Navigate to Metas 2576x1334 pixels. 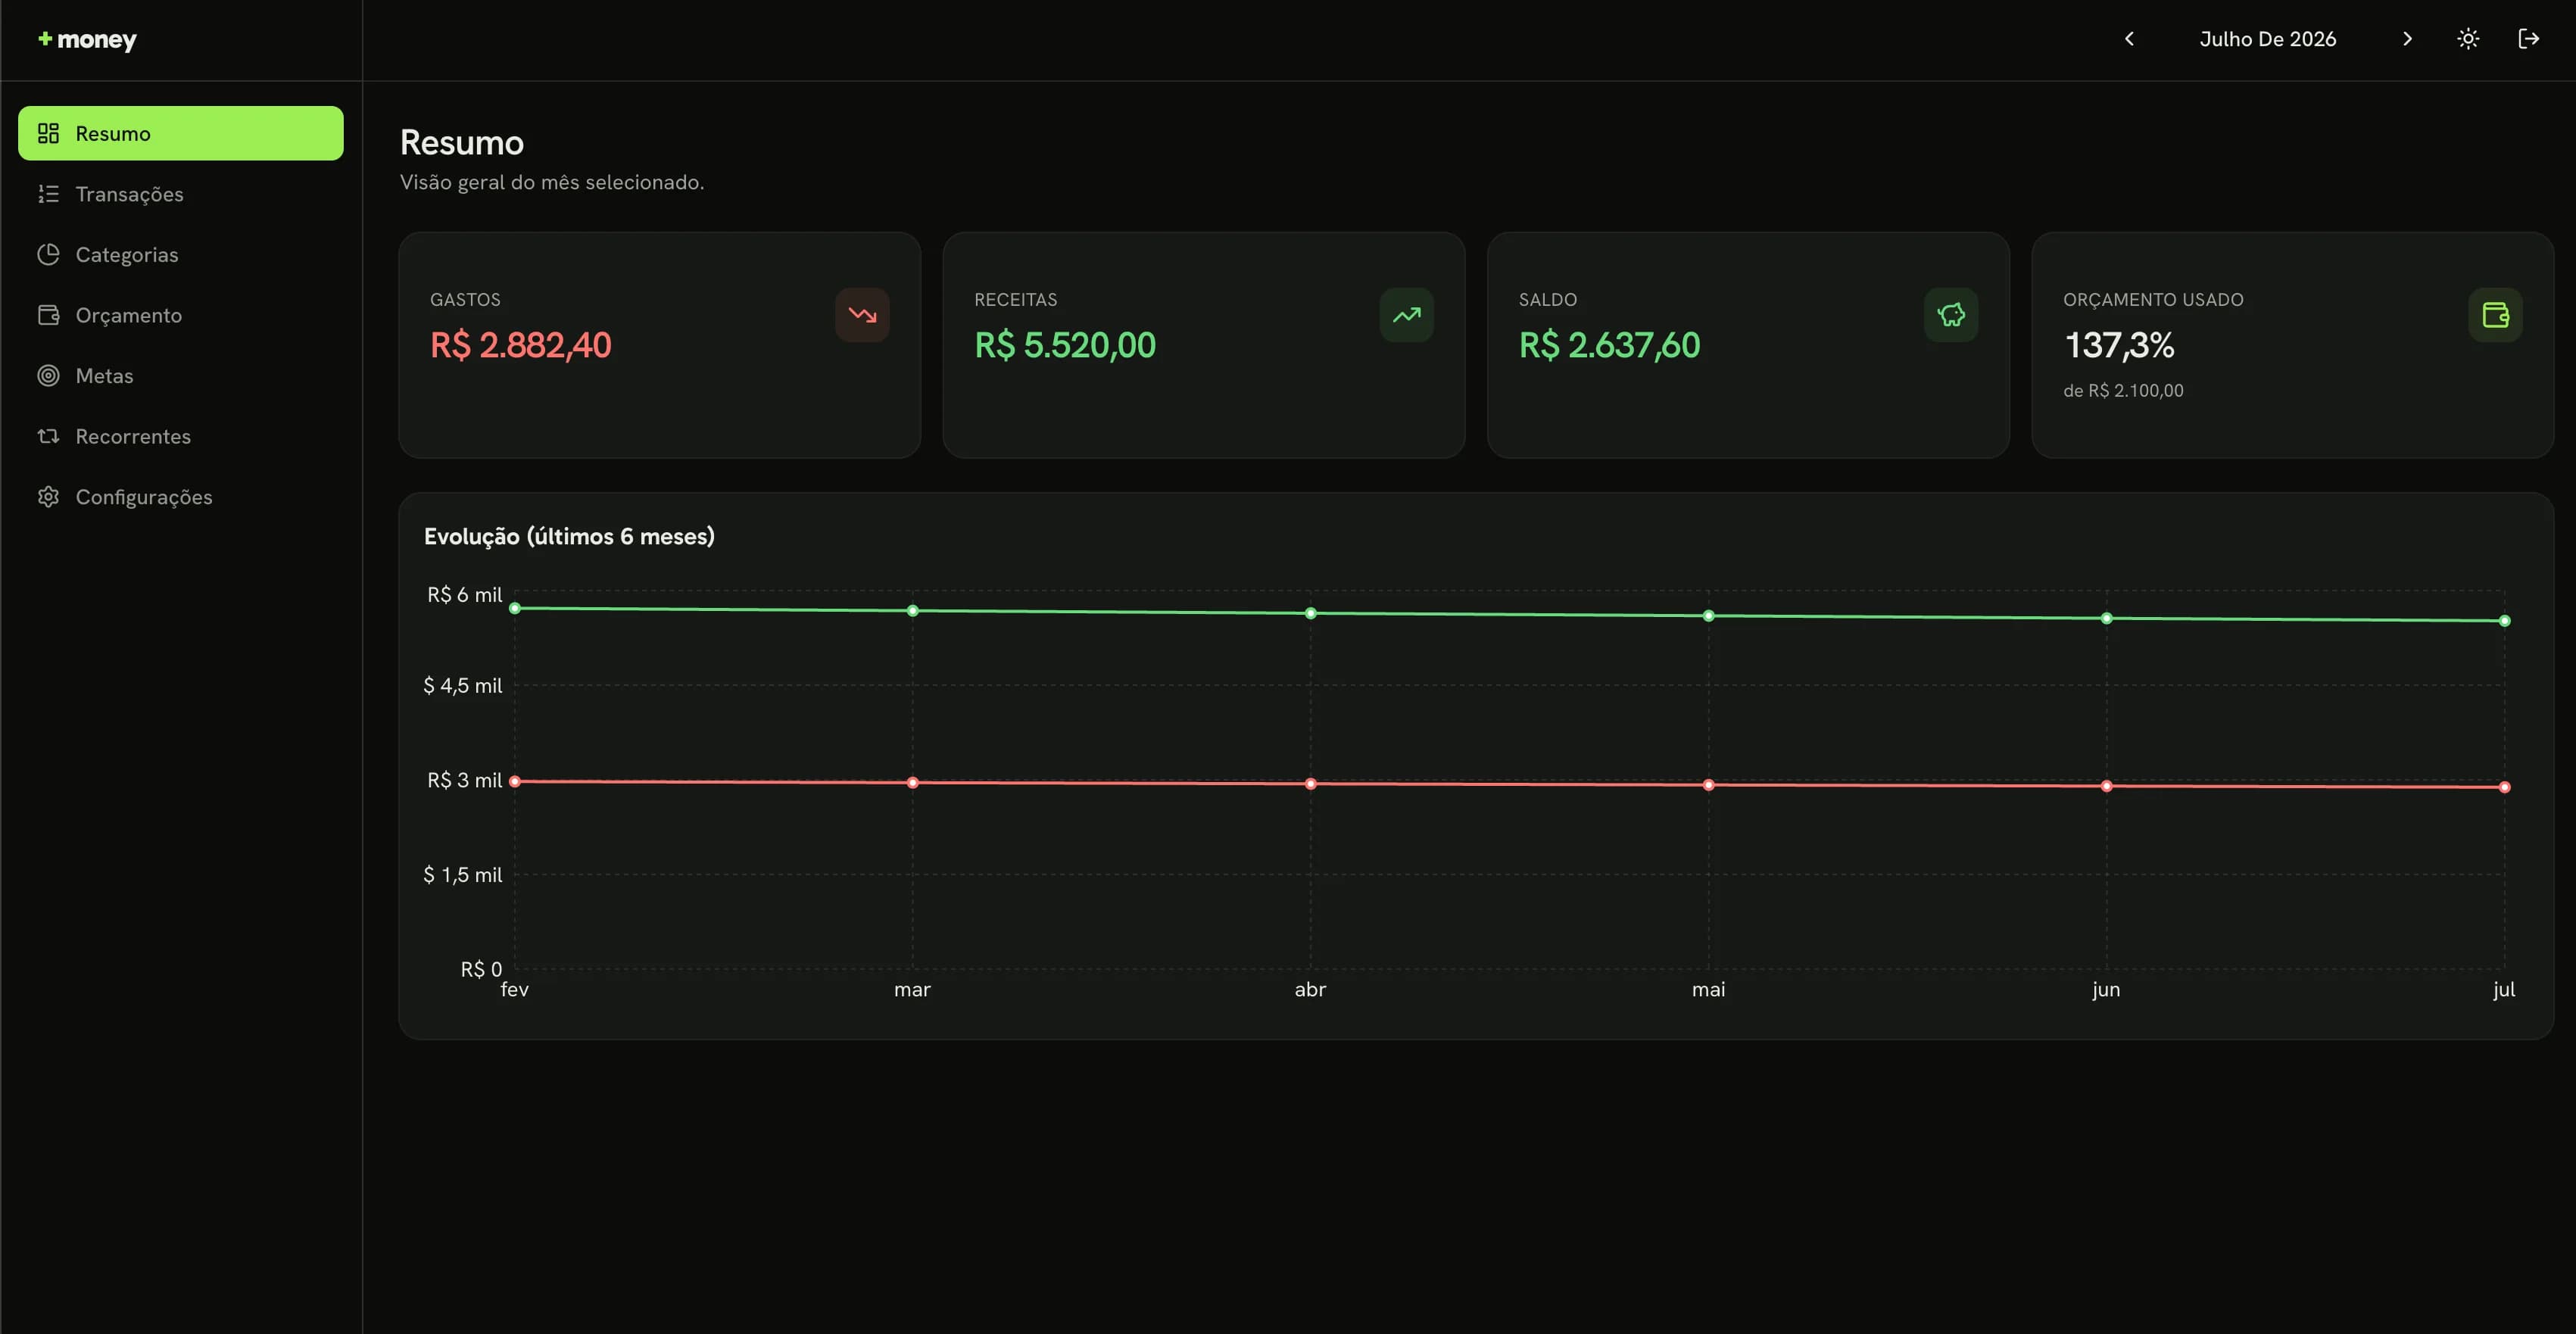coord(180,376)
